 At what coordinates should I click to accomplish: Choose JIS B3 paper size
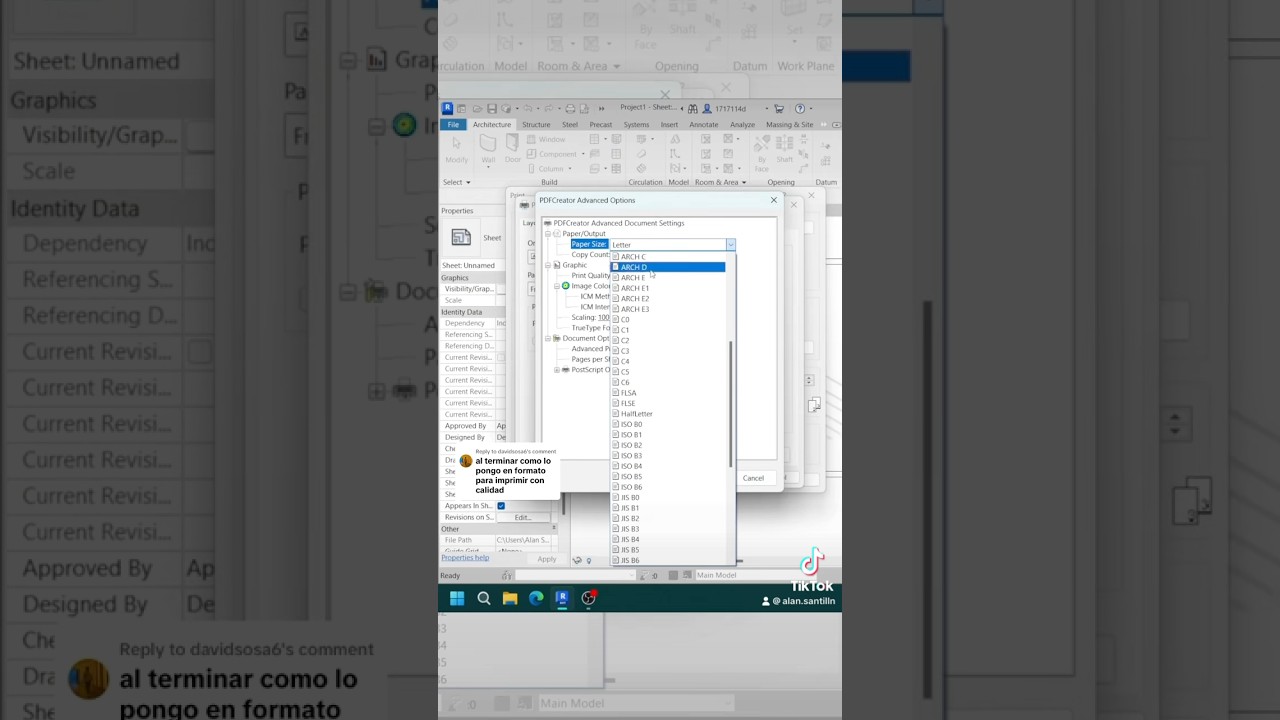pos(668,529)
